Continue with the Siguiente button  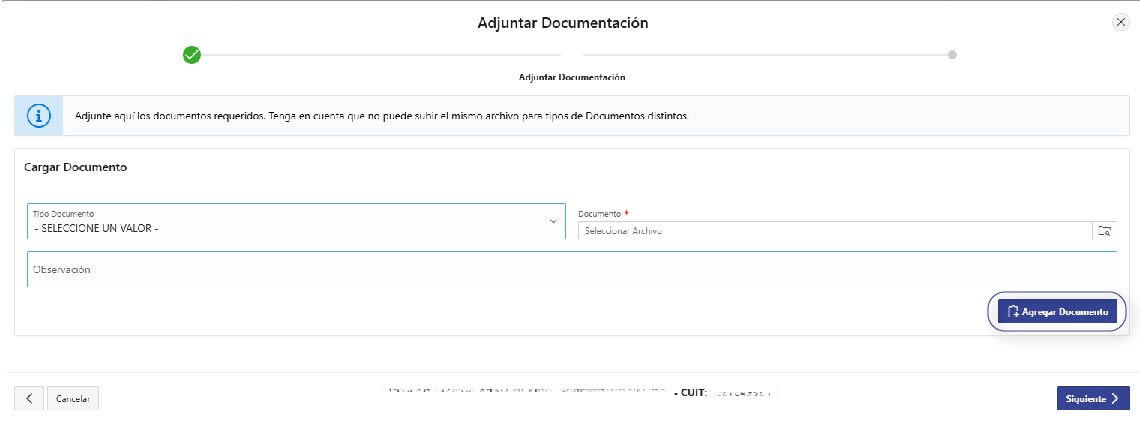[x=1092, y=398]
